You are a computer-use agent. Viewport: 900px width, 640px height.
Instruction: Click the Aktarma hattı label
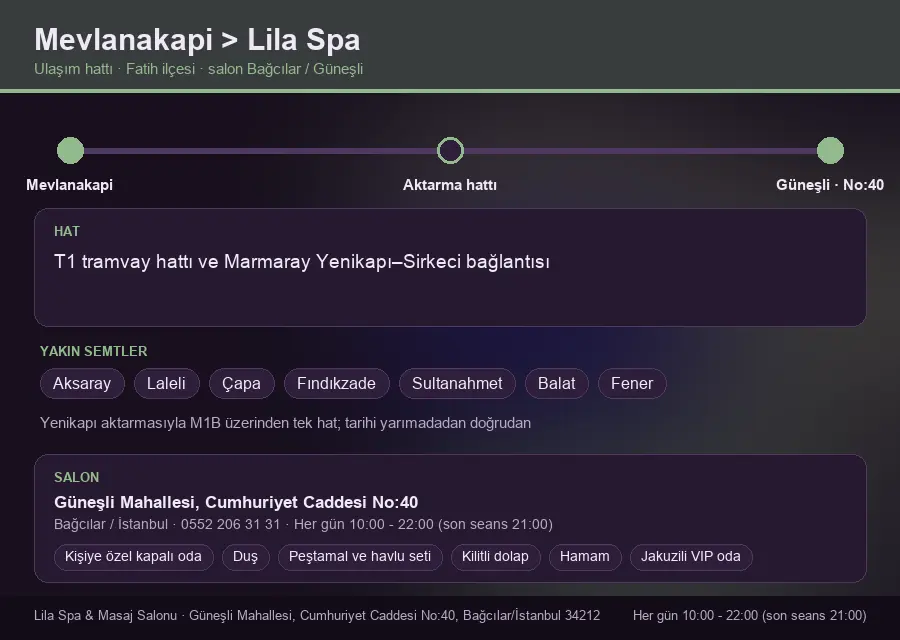450,185
